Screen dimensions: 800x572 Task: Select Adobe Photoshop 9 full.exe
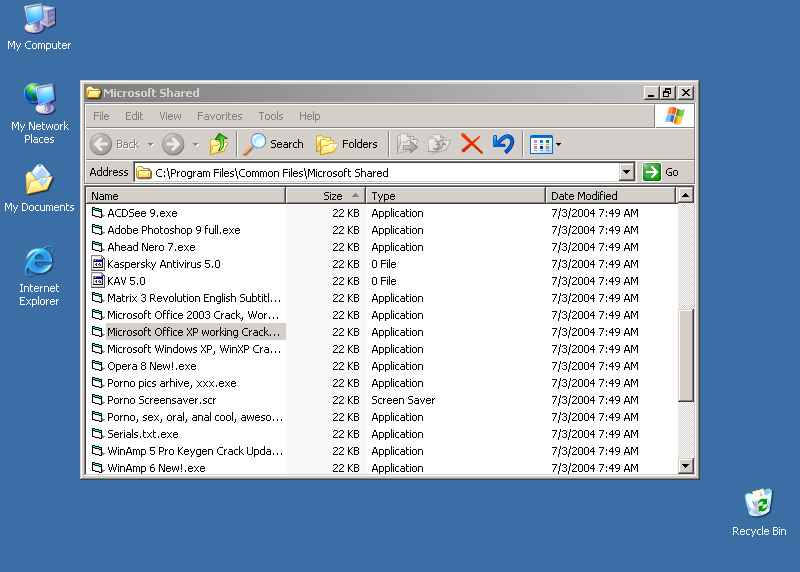(x=173, y=230)
